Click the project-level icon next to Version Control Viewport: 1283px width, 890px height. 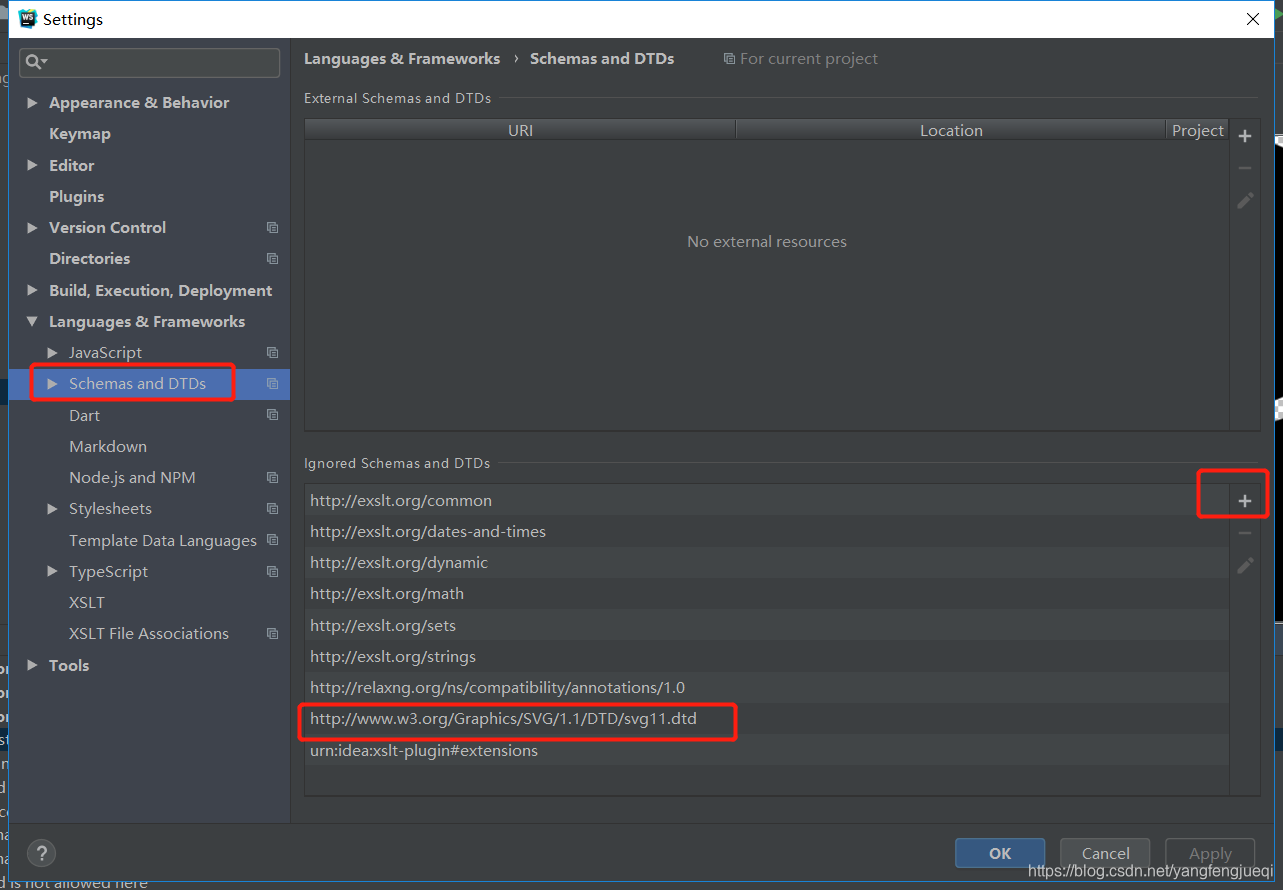pos(272,227)
